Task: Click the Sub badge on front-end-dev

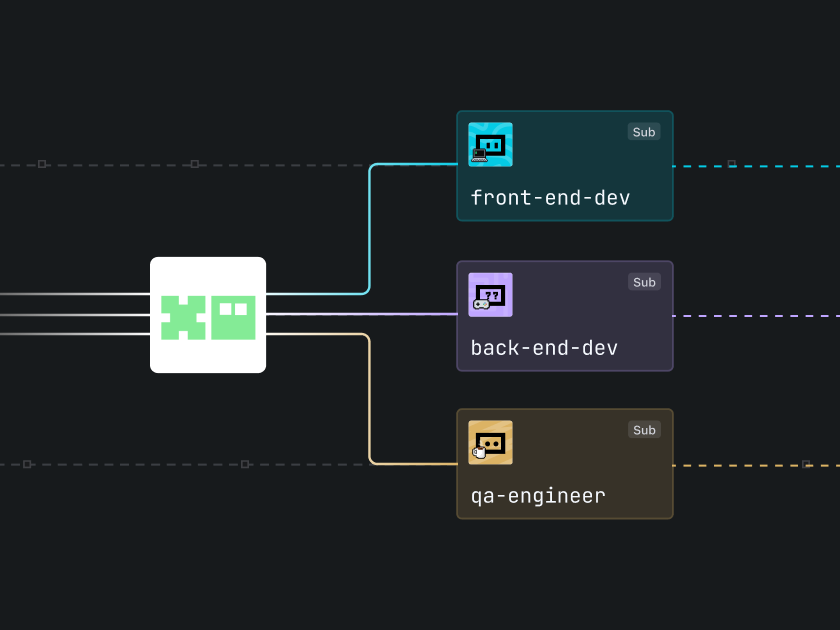Action: click(x=644, y=132)
